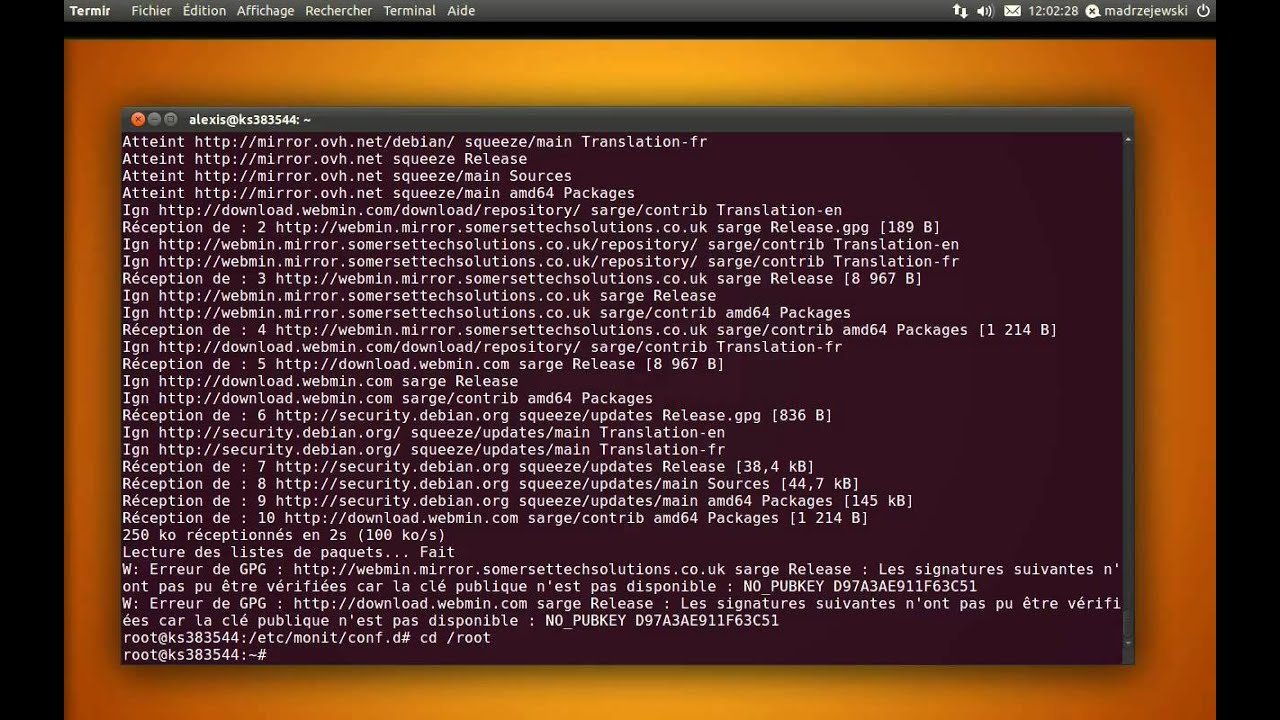Close the alexis@ks383544 terminal window

click(138, 119)
